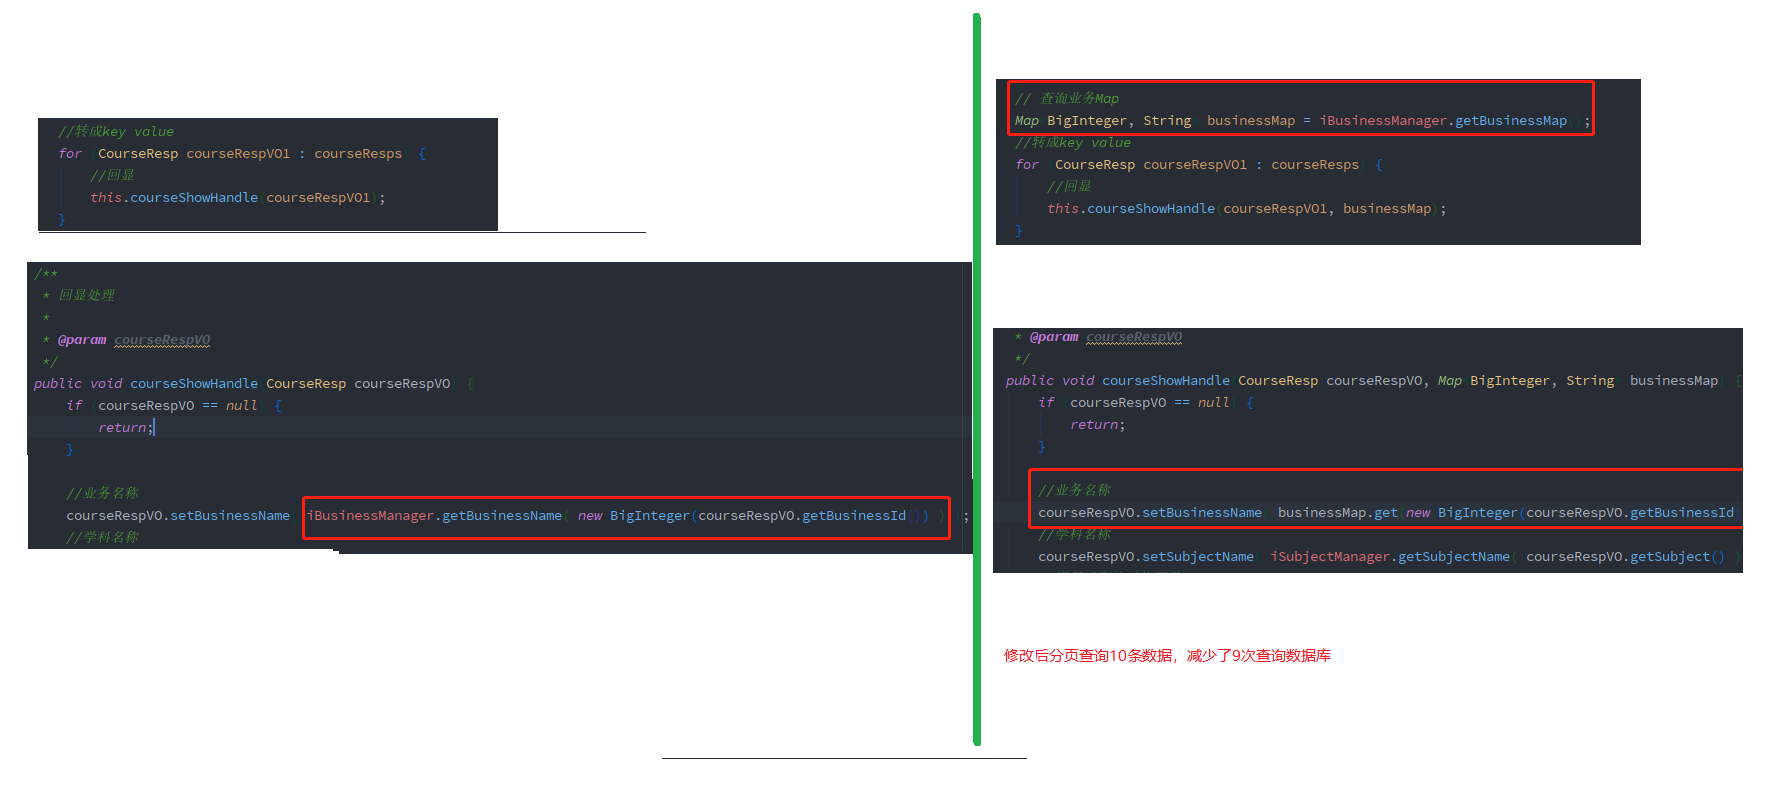
Task: Click '//业务名称' comment above iBusinessManager.getBusinessName
Action: tap(102, 493)
